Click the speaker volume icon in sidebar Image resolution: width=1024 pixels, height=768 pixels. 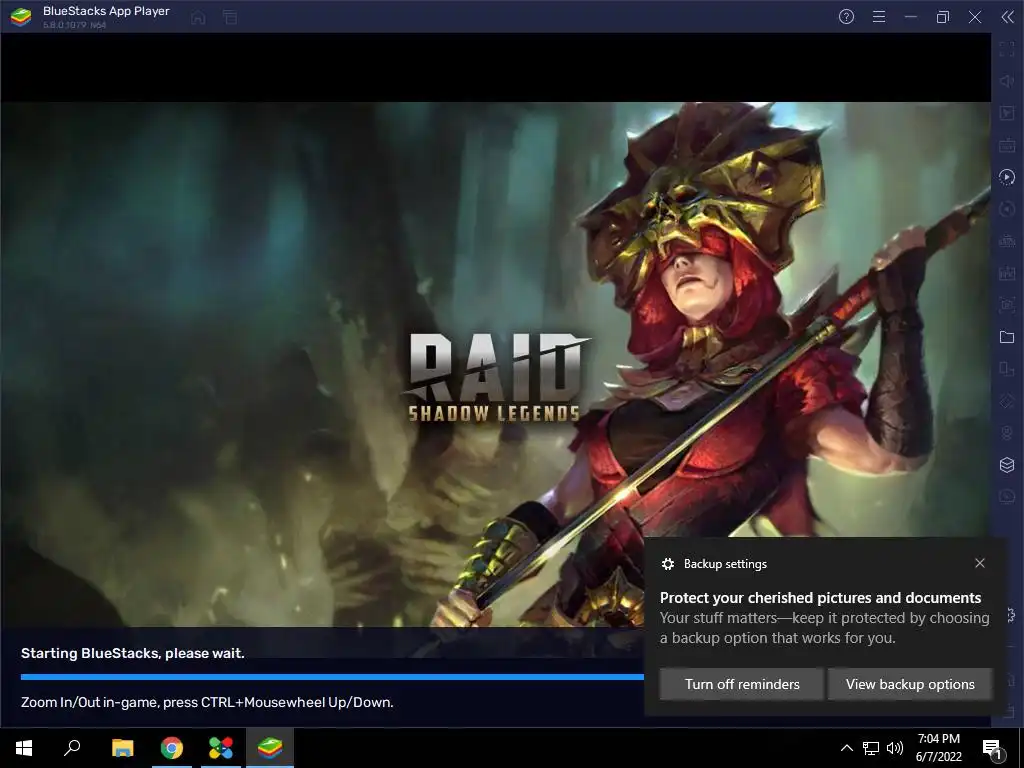pyautogui.click(x=1007, y=81)
